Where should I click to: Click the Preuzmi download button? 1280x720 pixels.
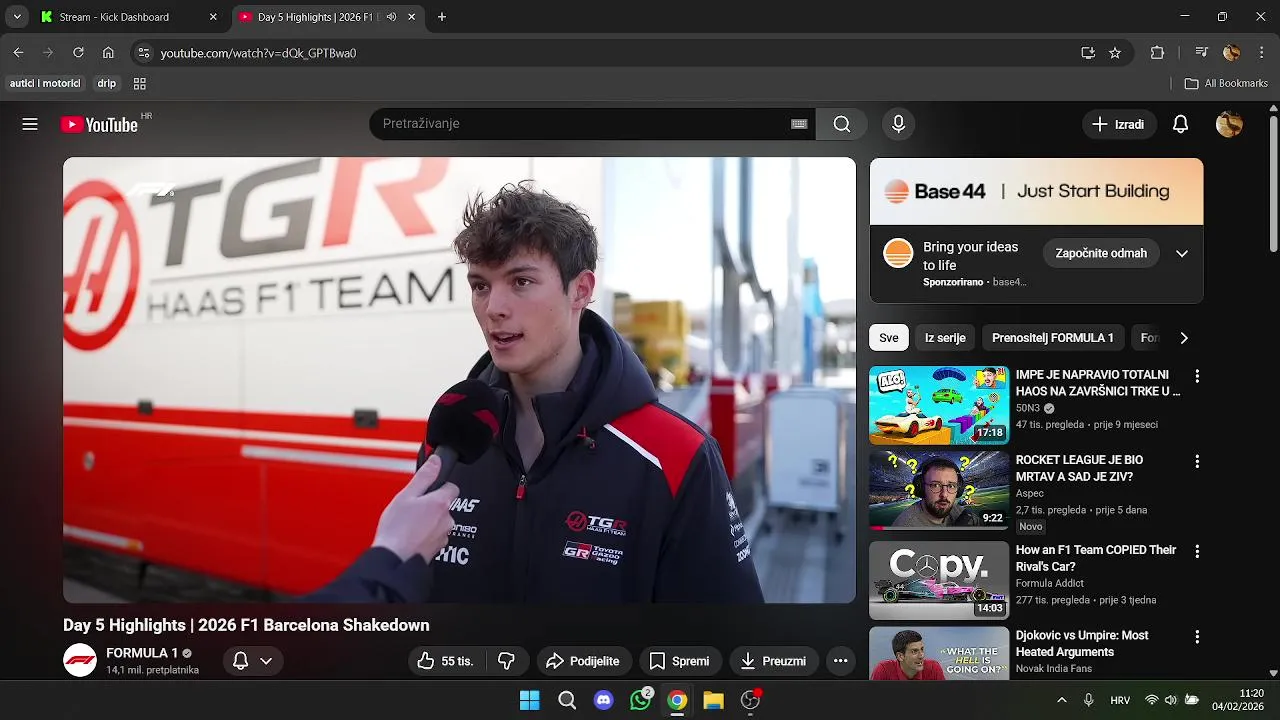(773, 661)
